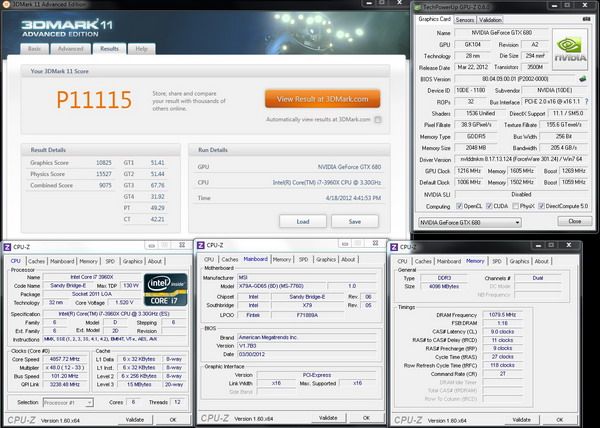Select Graphics Card tab in GPU-Z
The image size is (600, 428).
(434, 19)
